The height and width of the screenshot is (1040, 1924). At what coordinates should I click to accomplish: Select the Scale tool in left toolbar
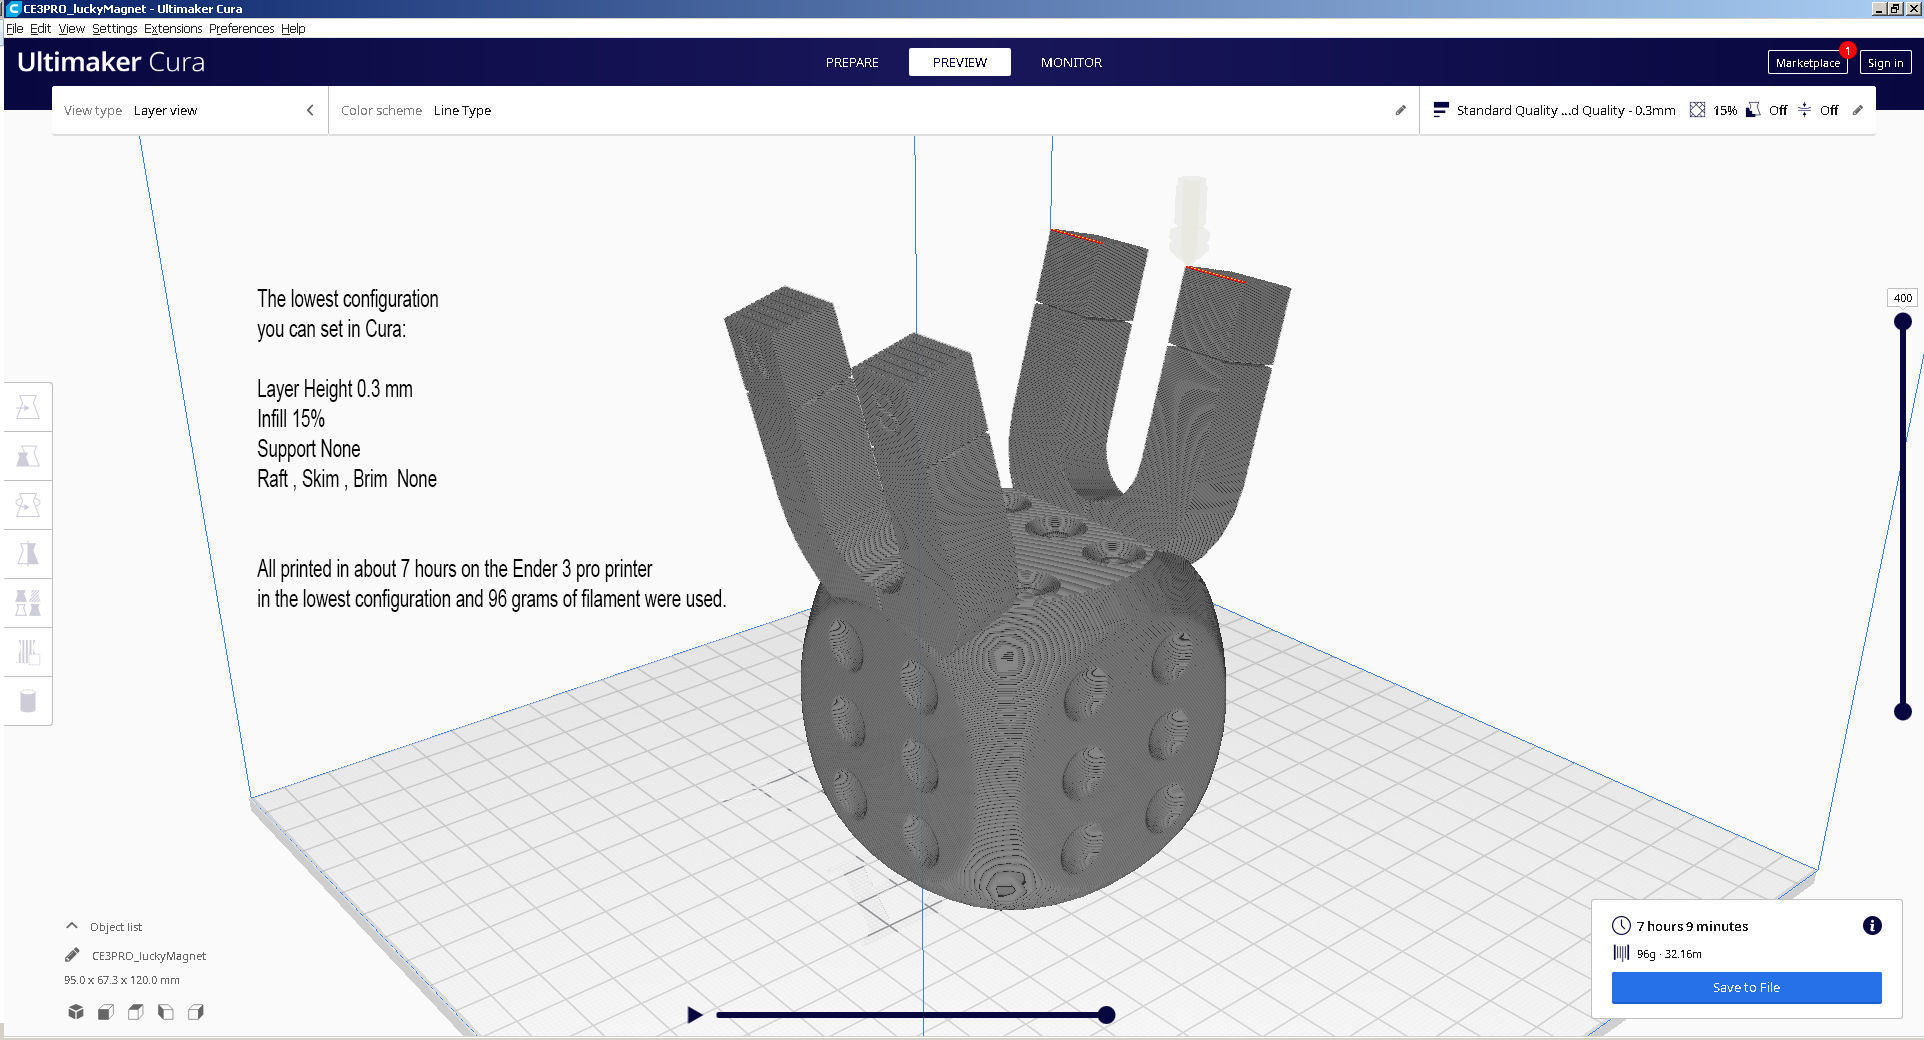click(28, 456)
